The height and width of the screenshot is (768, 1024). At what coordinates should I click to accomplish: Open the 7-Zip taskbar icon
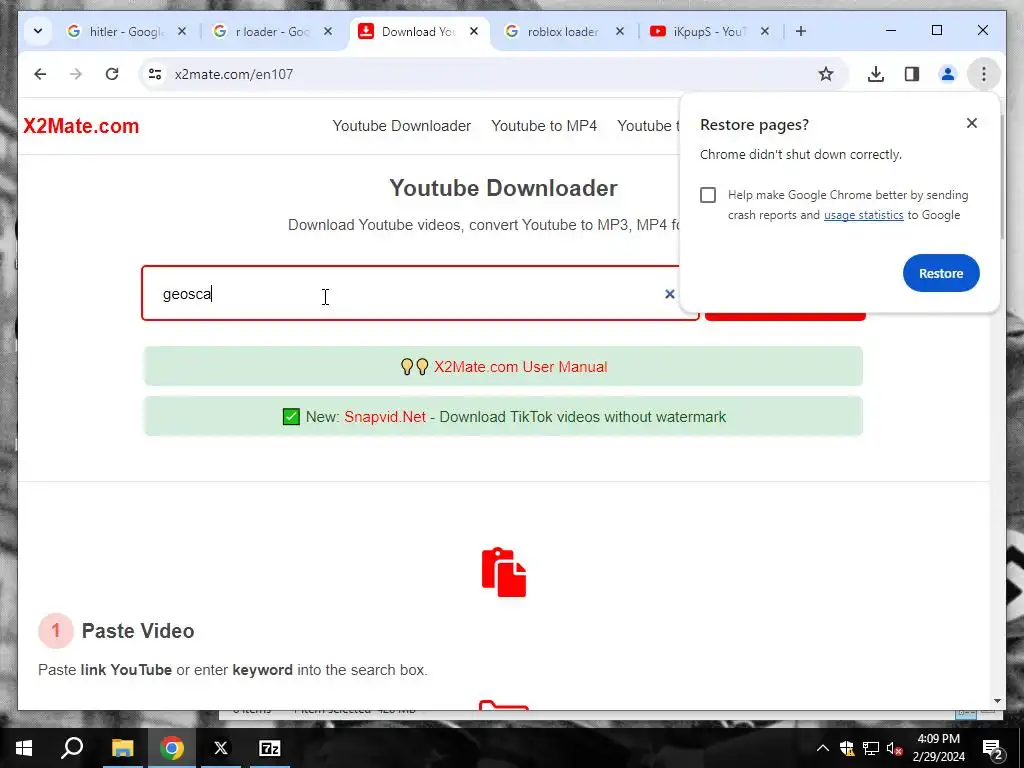(270, 748)
